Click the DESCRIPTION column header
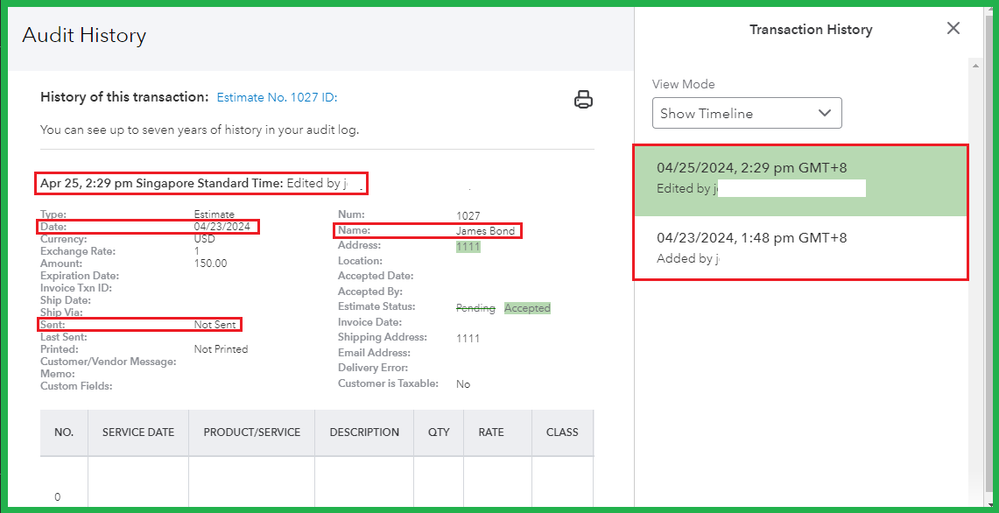 coord(364,432)
